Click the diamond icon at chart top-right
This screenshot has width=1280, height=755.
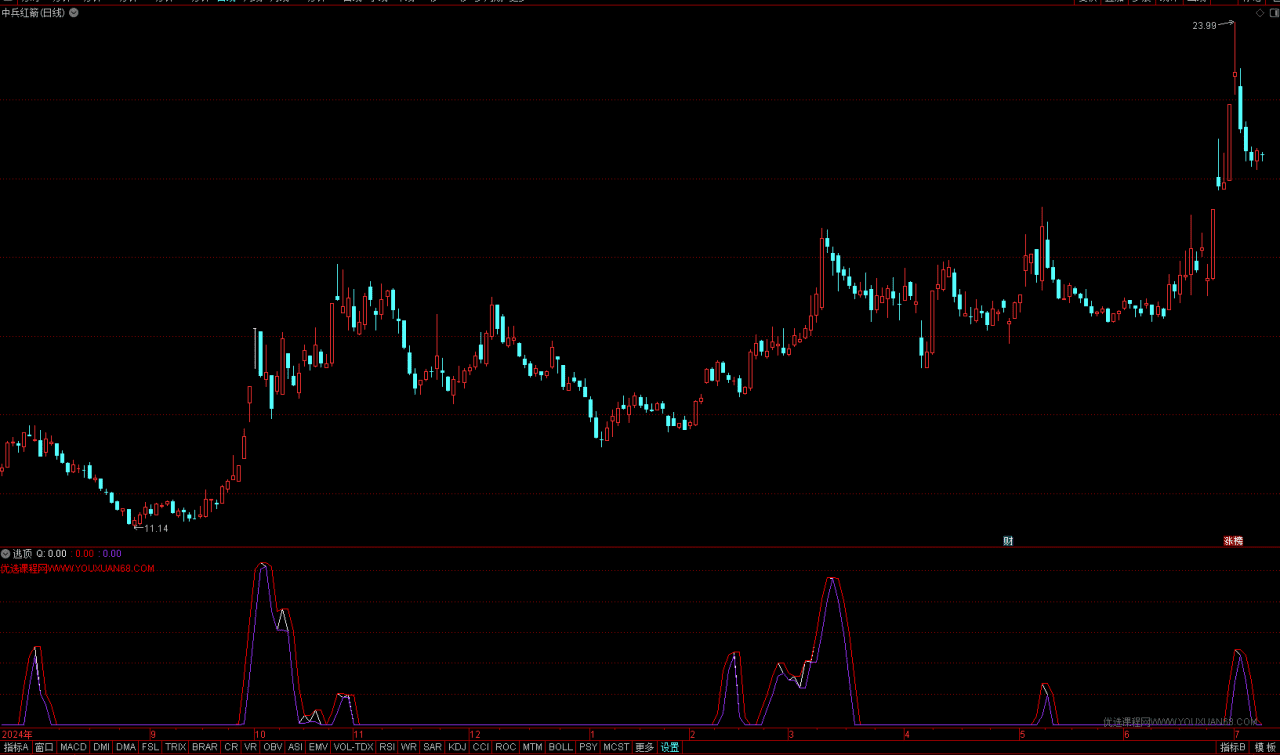pos(1259,13)
